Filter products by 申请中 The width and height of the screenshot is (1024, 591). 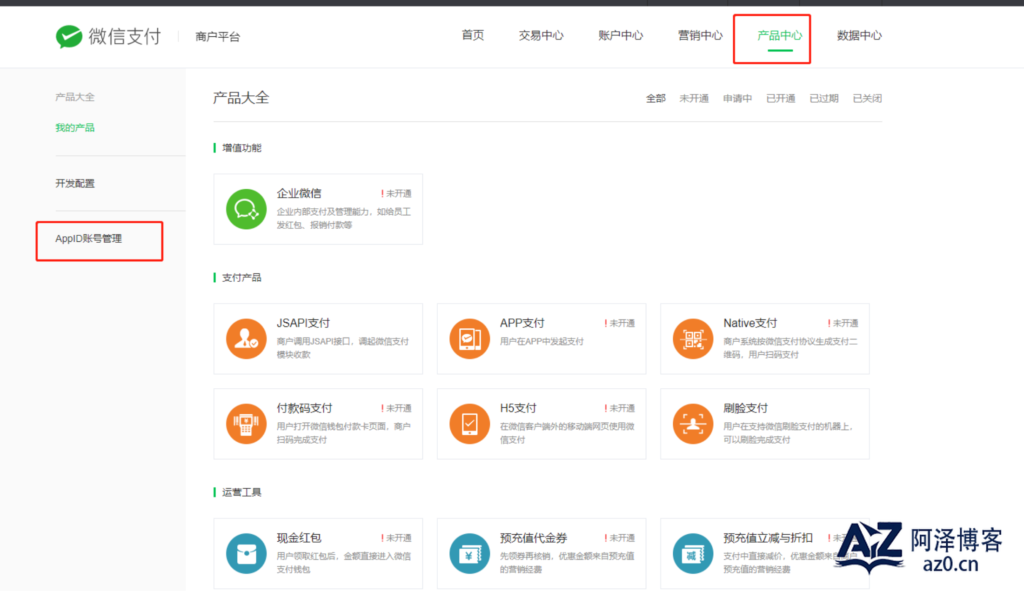pos(737,99)
